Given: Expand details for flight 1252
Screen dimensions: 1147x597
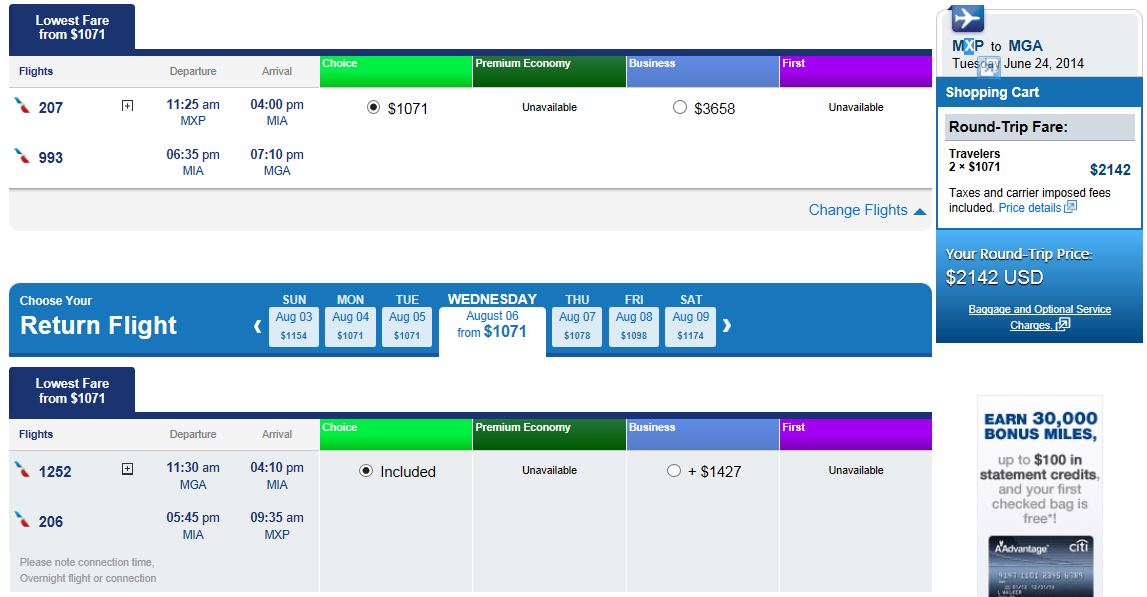Looking at the screenshot, I should coord(127,469).
